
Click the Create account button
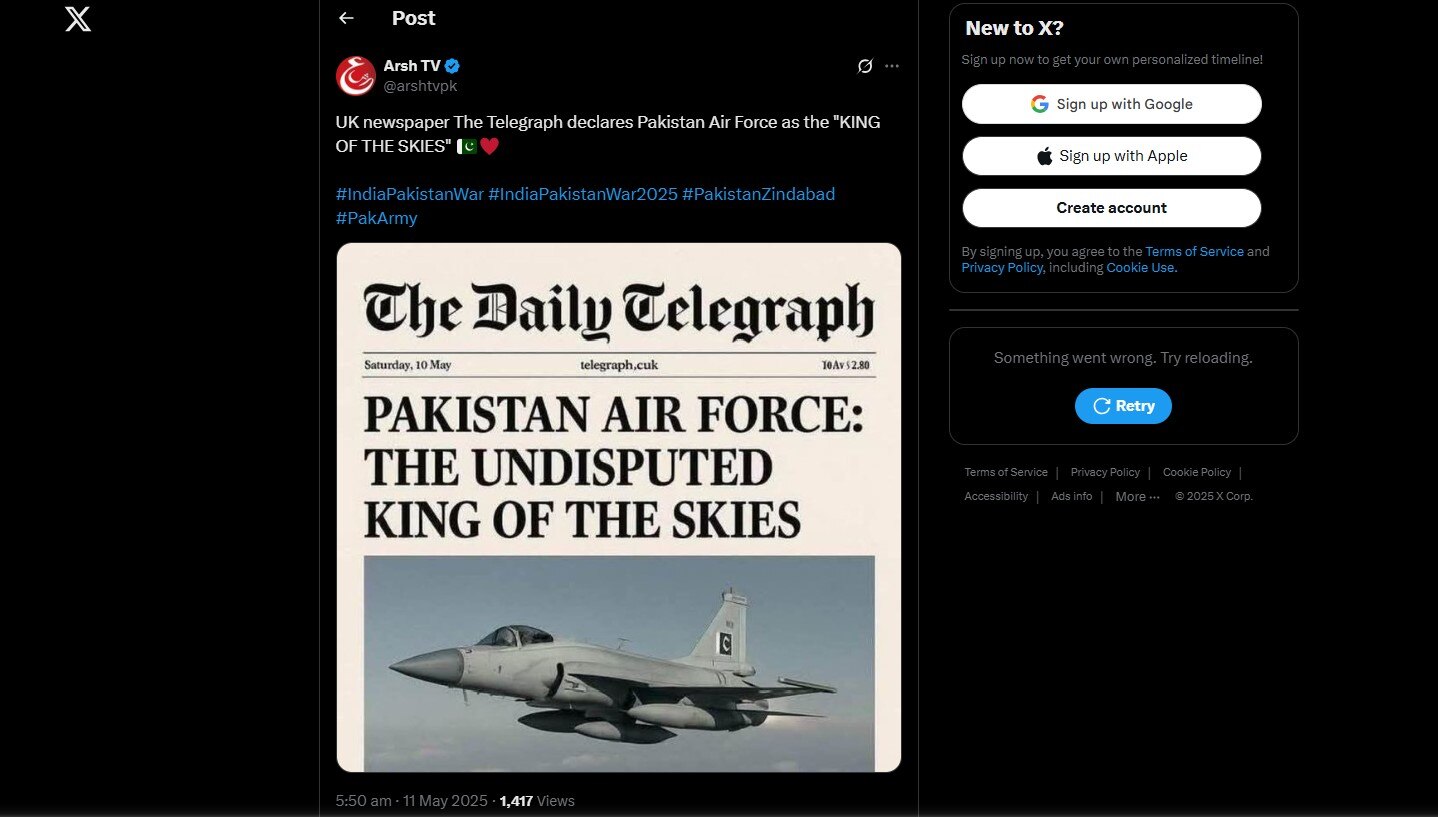[1110, 207]
